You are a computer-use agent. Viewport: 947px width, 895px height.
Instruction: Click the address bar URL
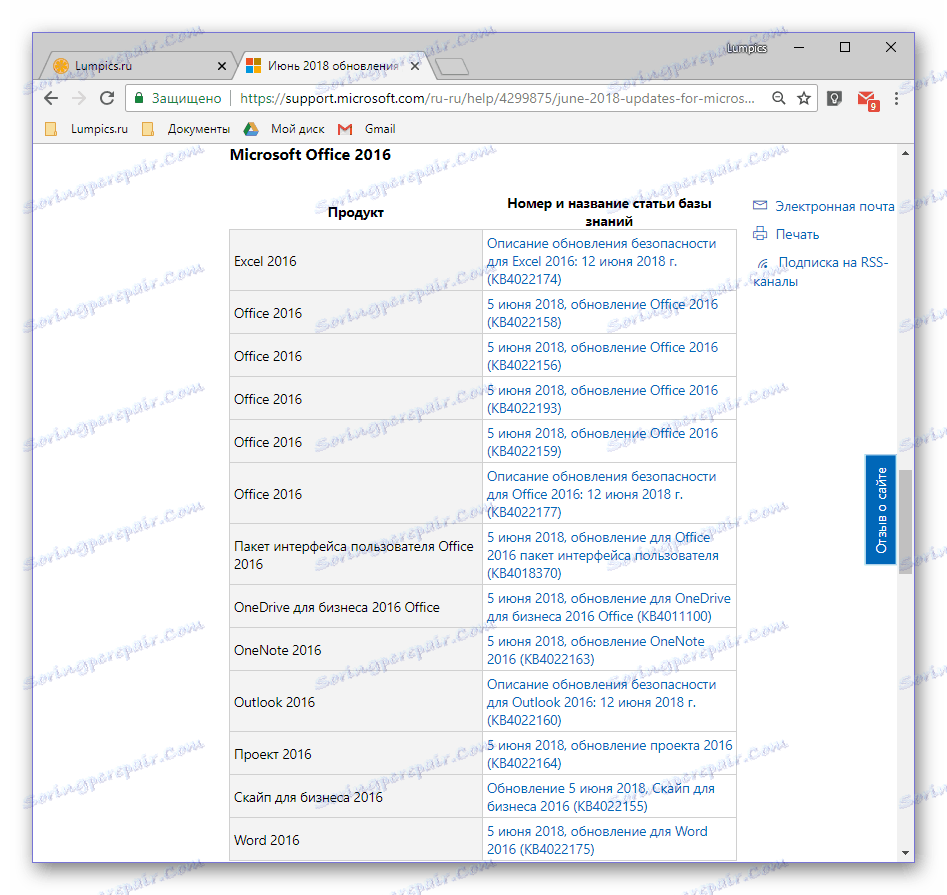point(497,98)
